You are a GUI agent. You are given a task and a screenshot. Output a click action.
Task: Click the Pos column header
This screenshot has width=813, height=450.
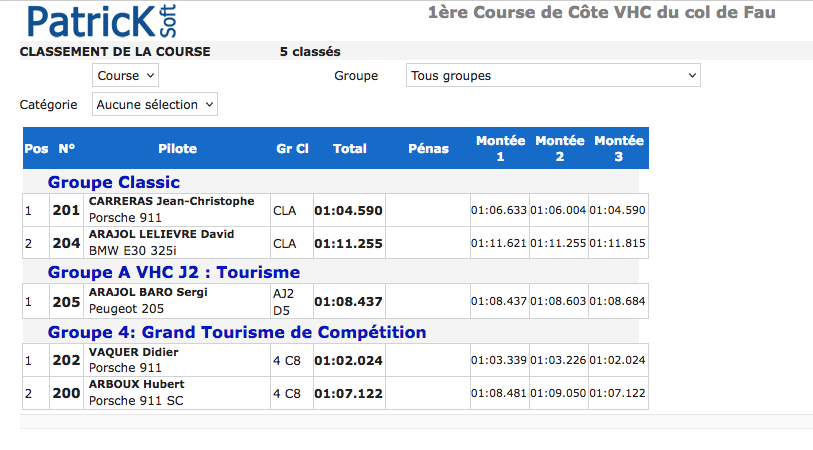[x=36, y=149]
